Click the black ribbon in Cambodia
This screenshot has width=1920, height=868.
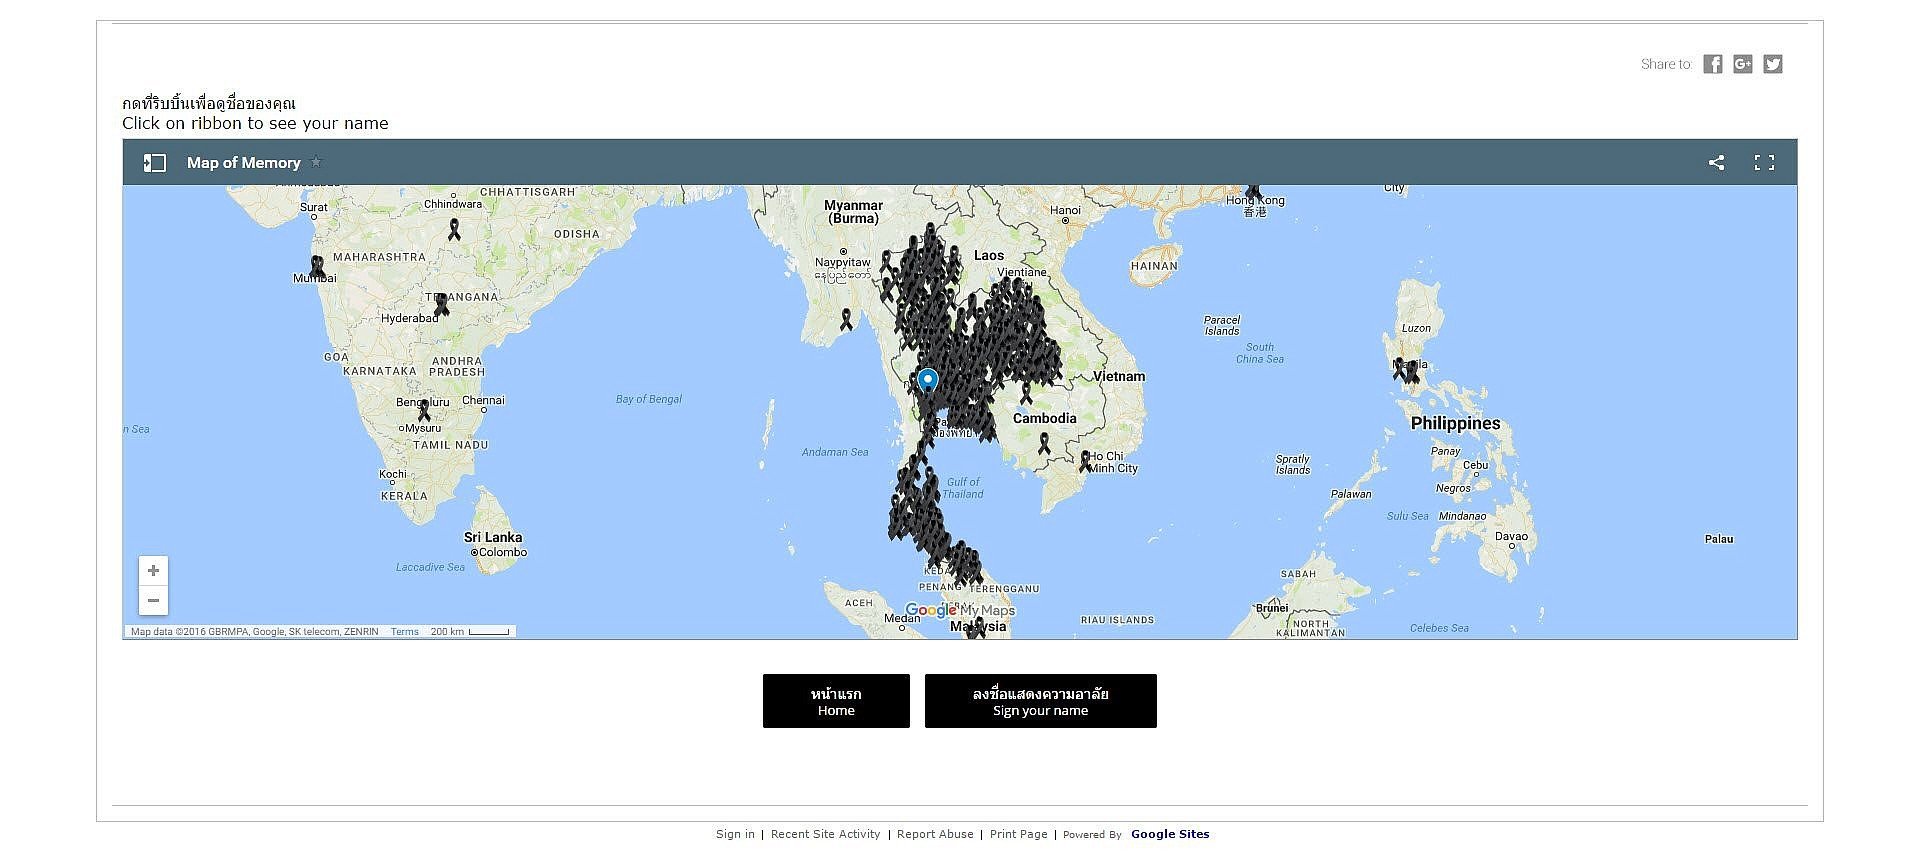pyautogui.click(x=1044, y=442)
